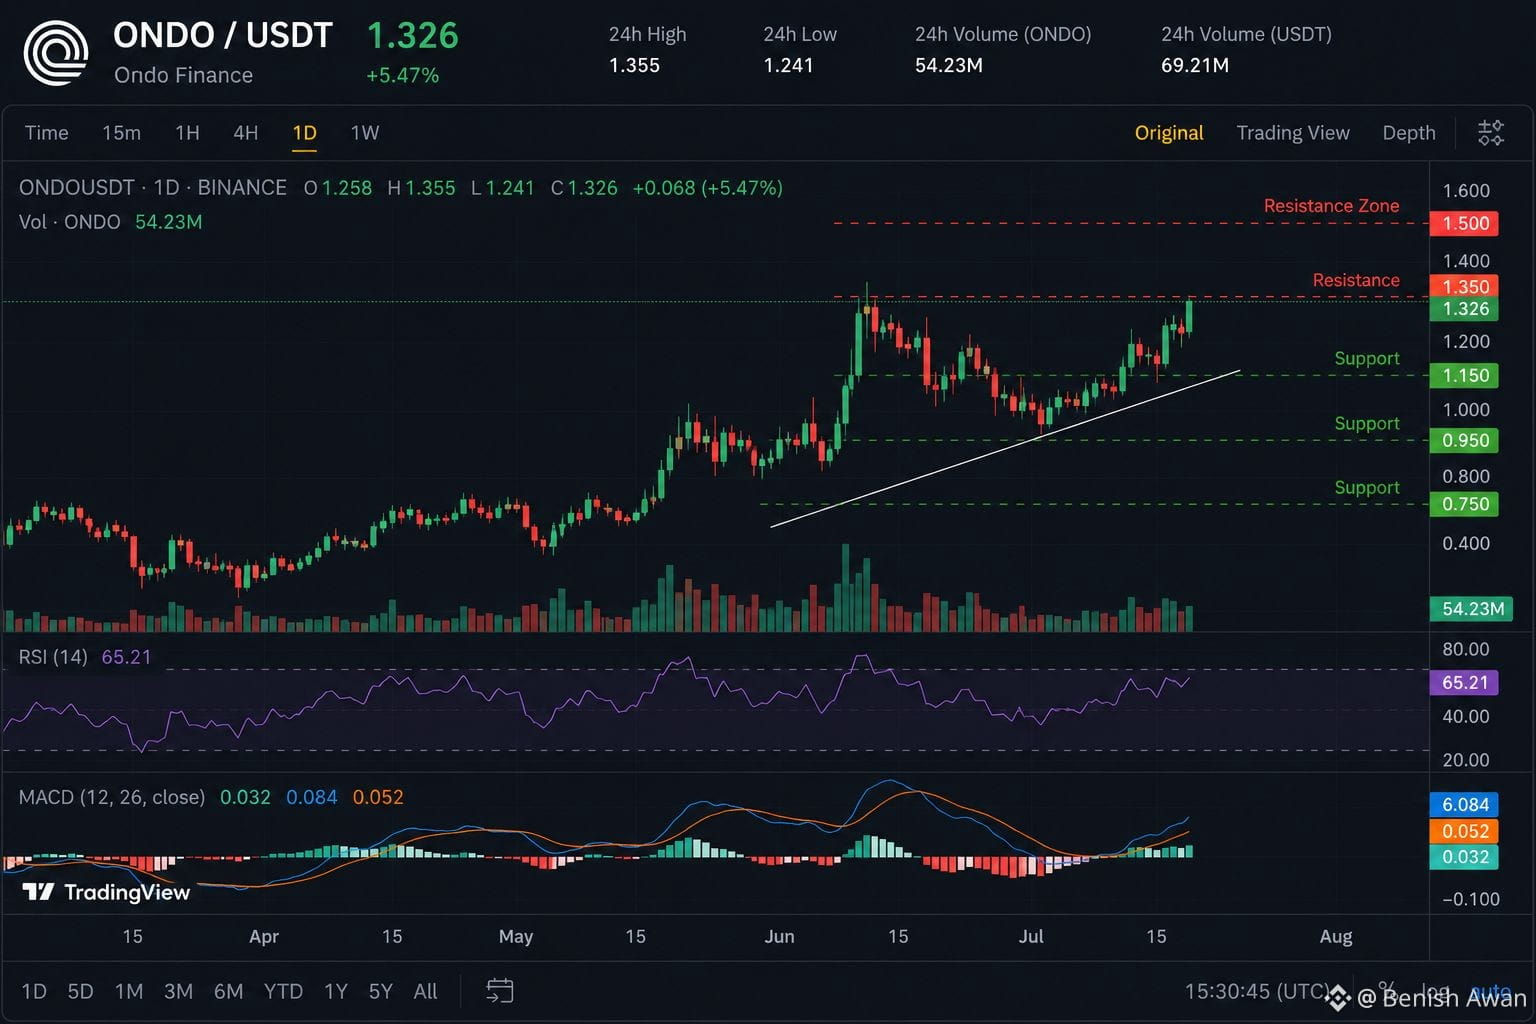
Task: Click the Jun label on the time axis
Action: coord(779,936)
